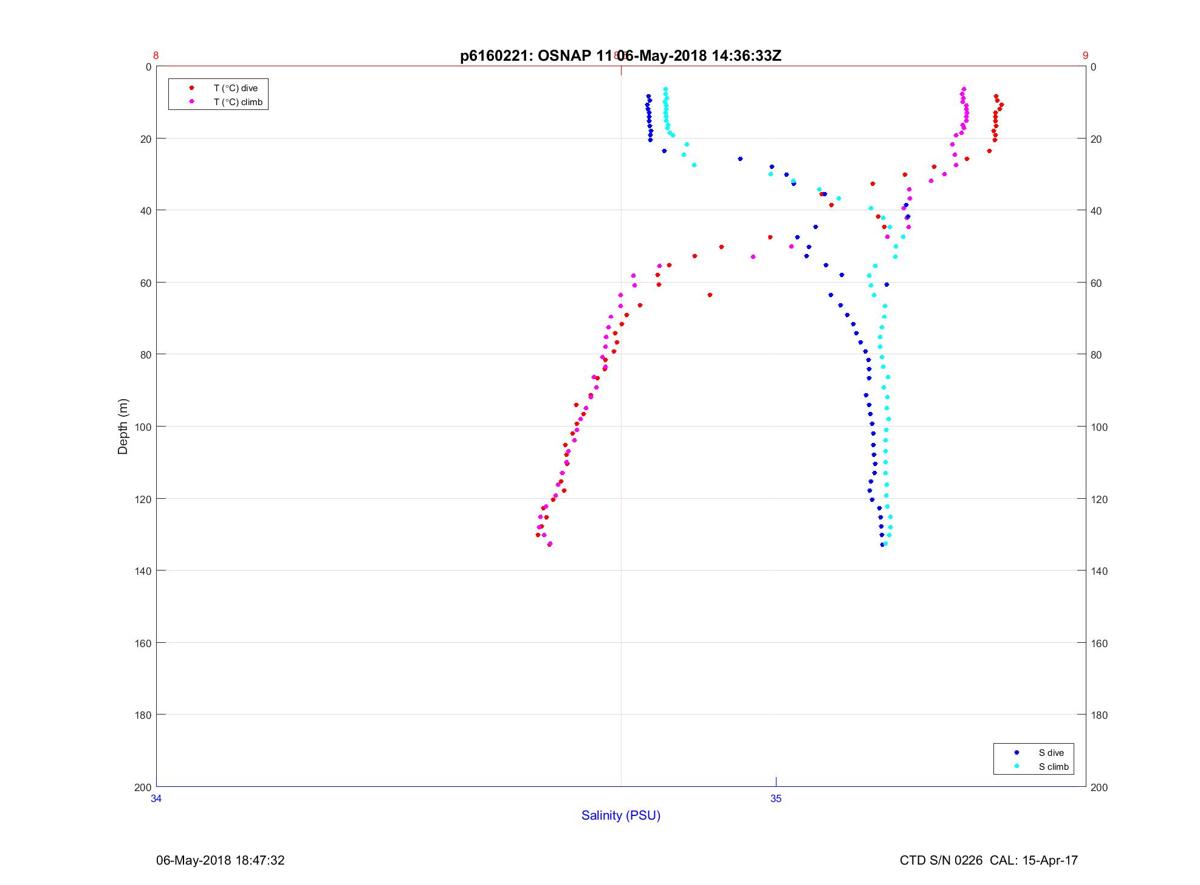The width and height of the screenshot is (1200, 885).
Task: Click the blue marker in the salinity legend
Action: (x=1016, y=752)
